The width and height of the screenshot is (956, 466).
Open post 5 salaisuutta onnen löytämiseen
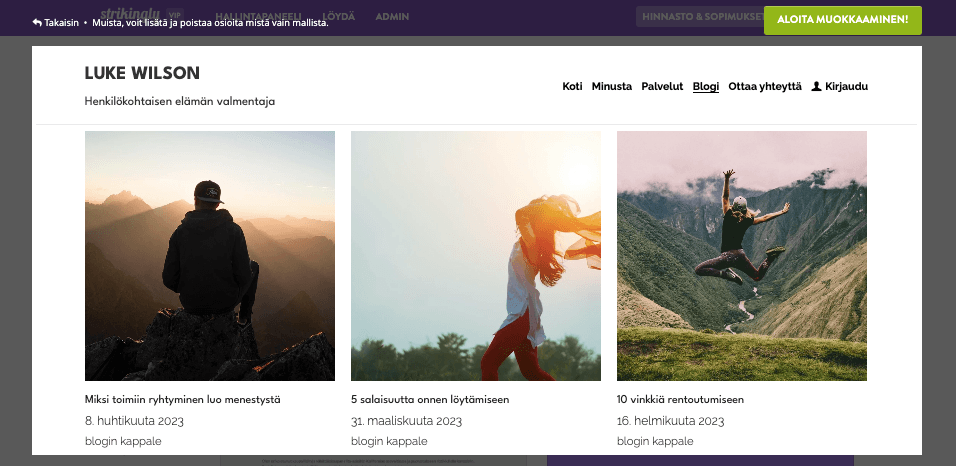pyautogui.click(x=430, y=400)
